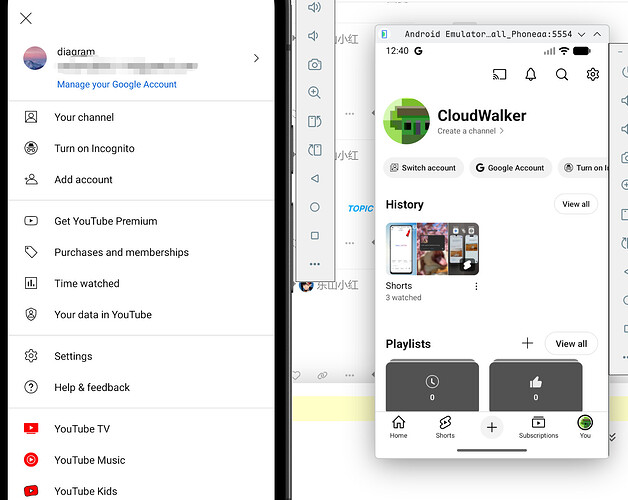628x500 pixels.
Task: Tap the search magnifier icon
Action: (x=562, y=75)
